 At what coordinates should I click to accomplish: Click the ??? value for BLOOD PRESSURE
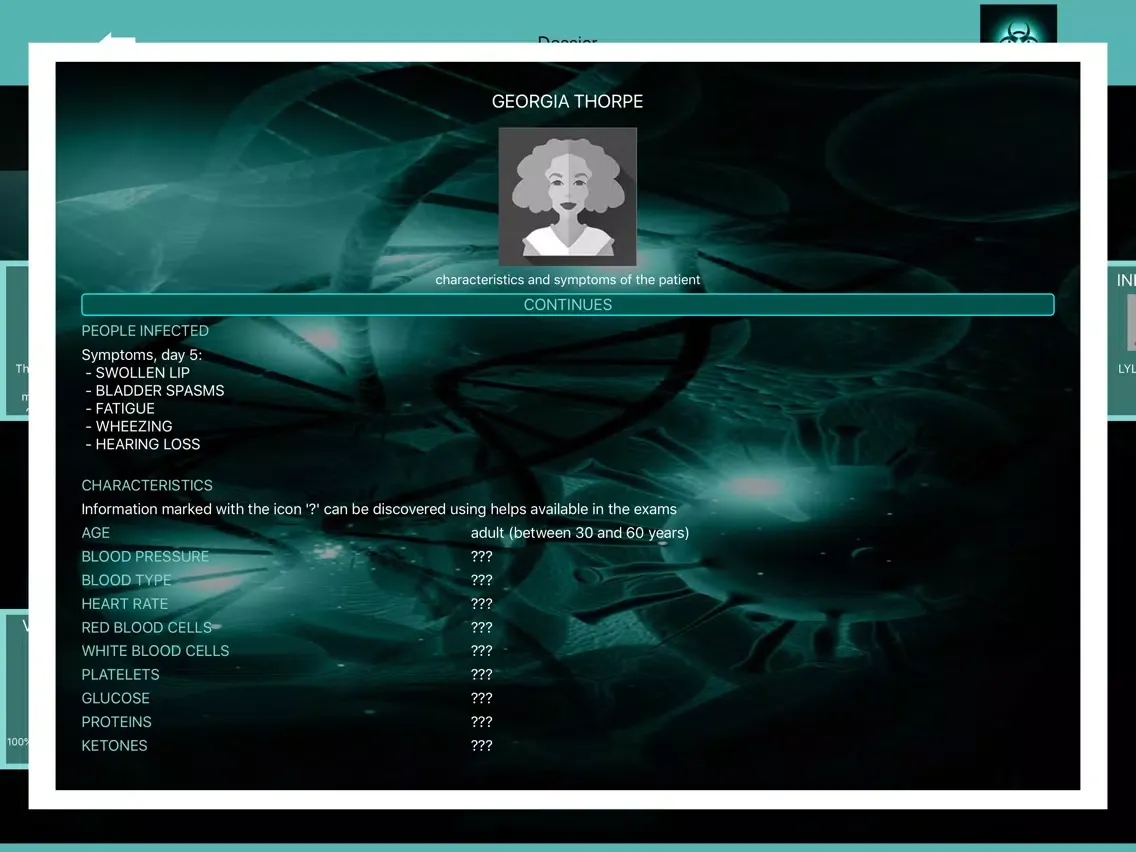tap(481, 556)
